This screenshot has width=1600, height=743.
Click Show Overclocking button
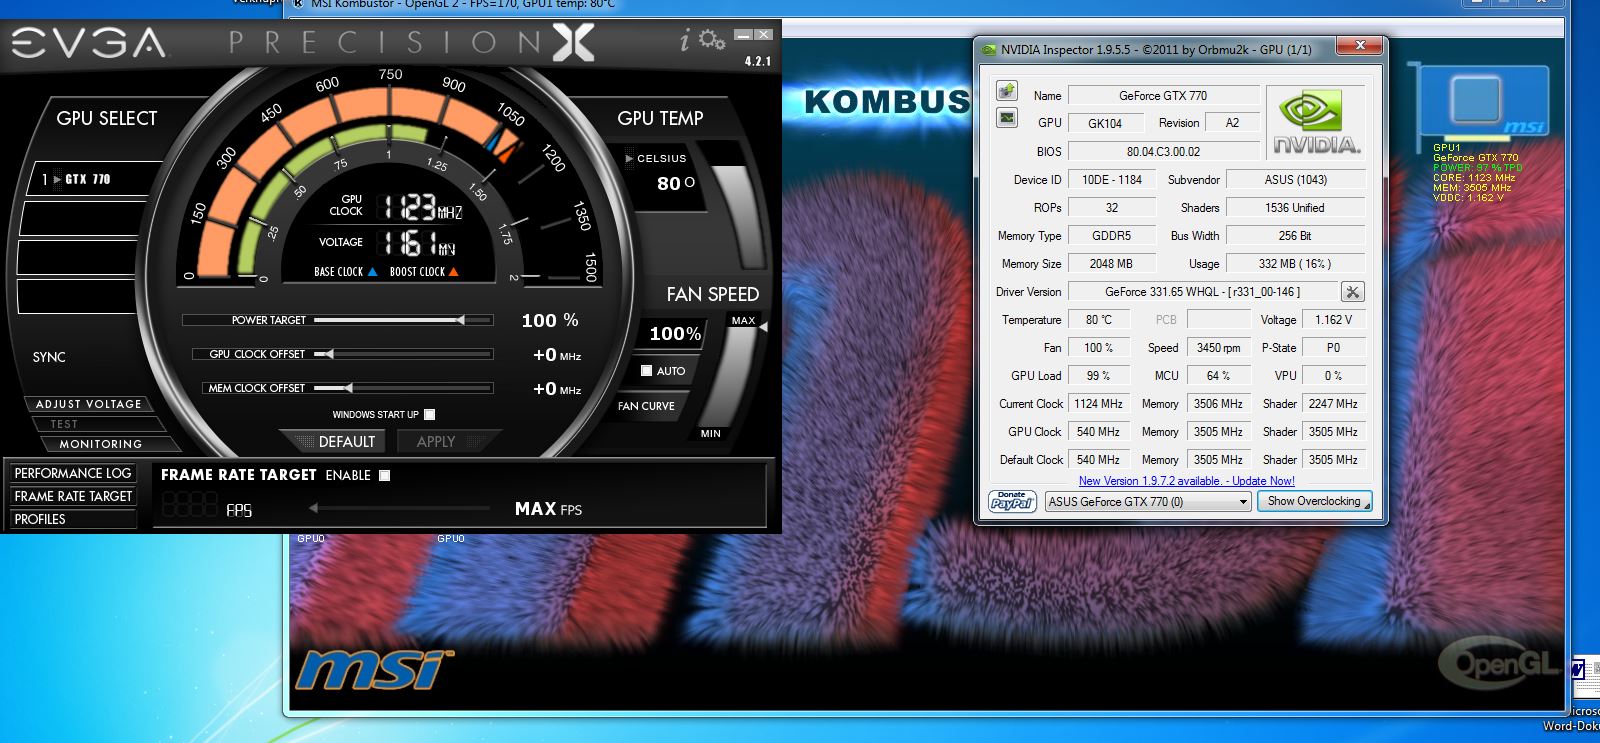tap(1314, 501)
